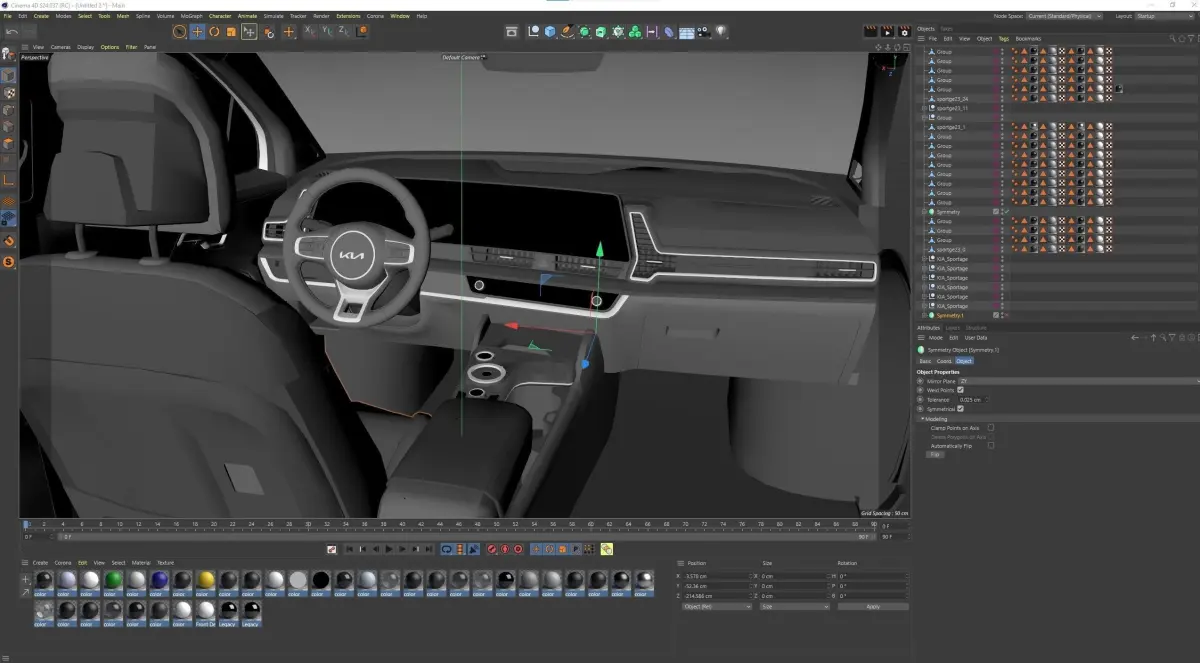The width and height of the screenshot is (1200, 663).
Task: Click the Attributes back arrow icon
Action: pos(1134,338)
